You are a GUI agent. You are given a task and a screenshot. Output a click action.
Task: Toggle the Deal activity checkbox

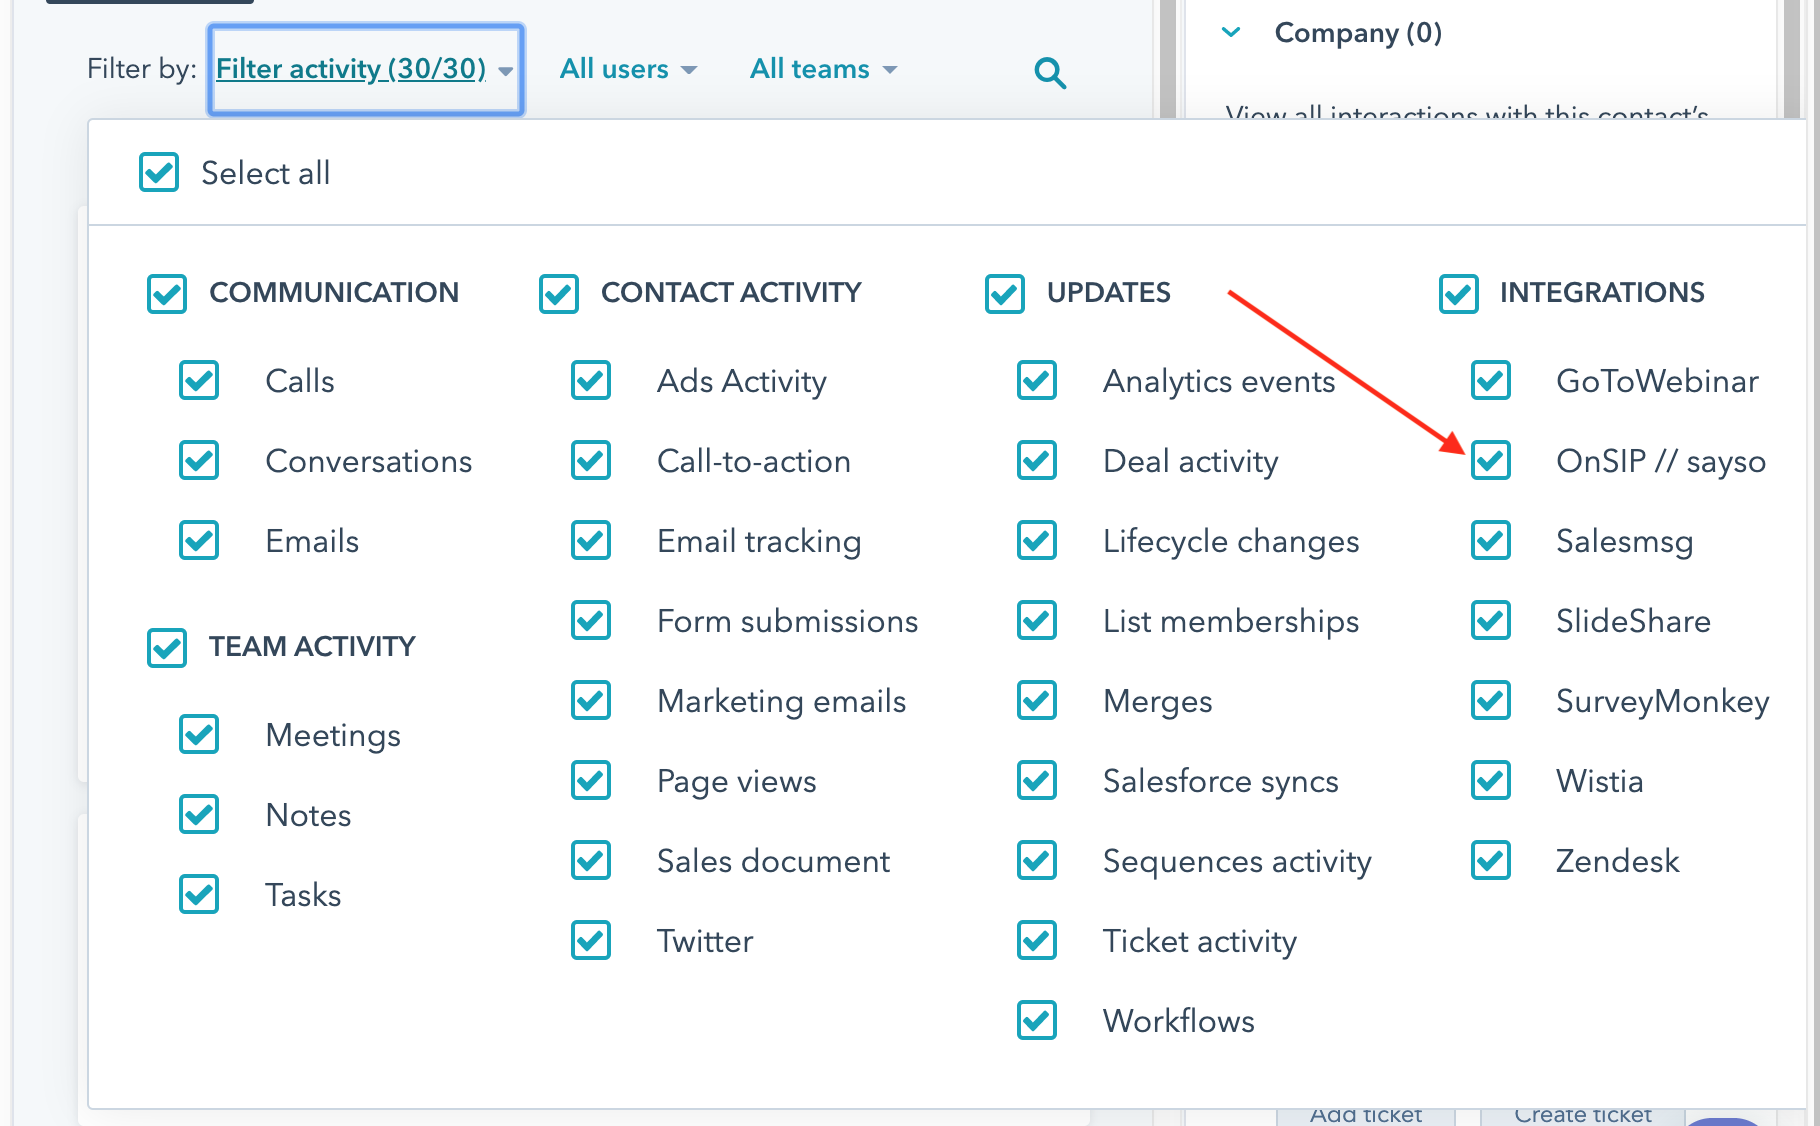(1037, 460)
